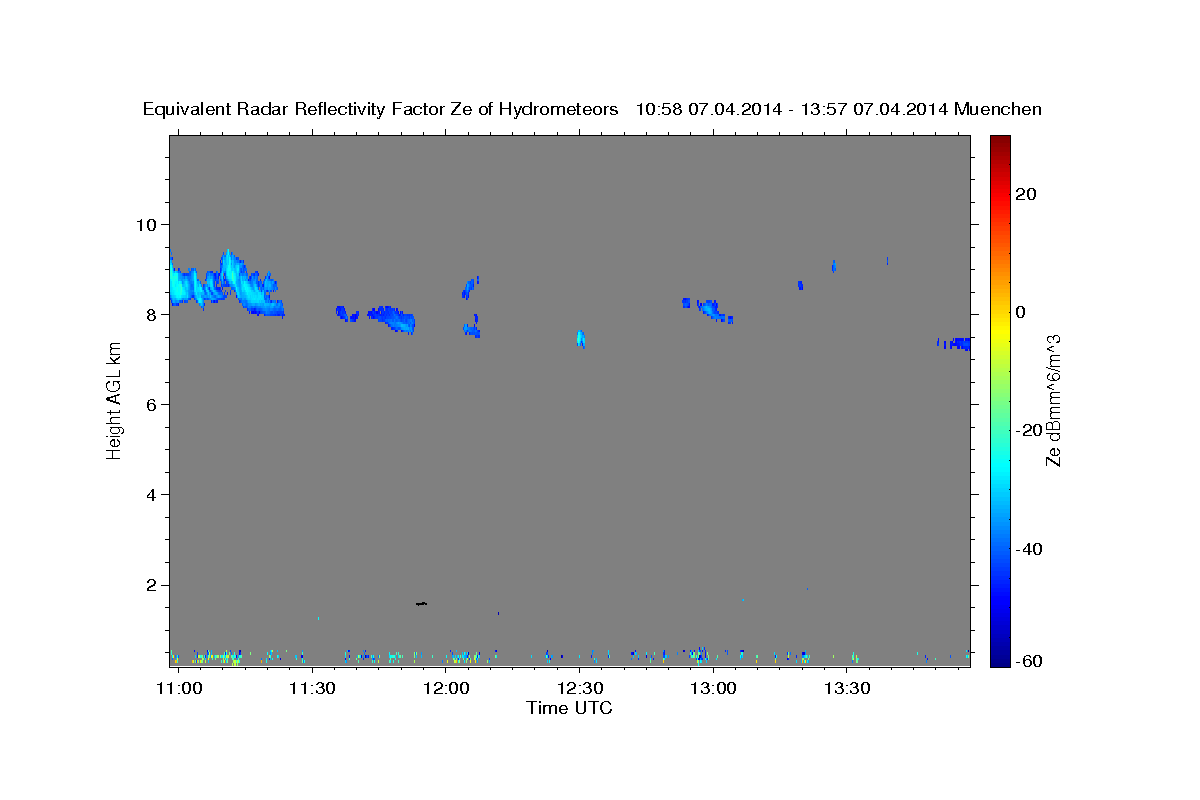Click the '13:00' time tick label
Viewport: 1200px width, 800px height.
pos(714,689)
